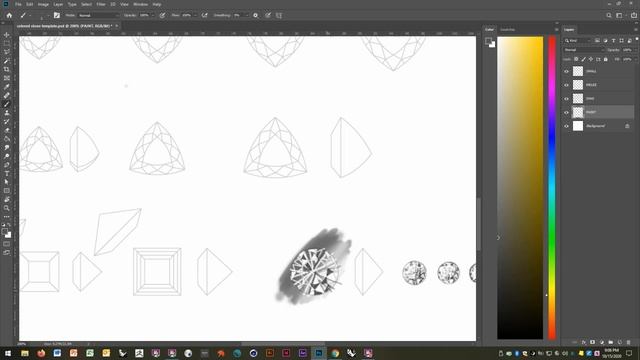Select the Path Selection tool

[x=7, y=182]
